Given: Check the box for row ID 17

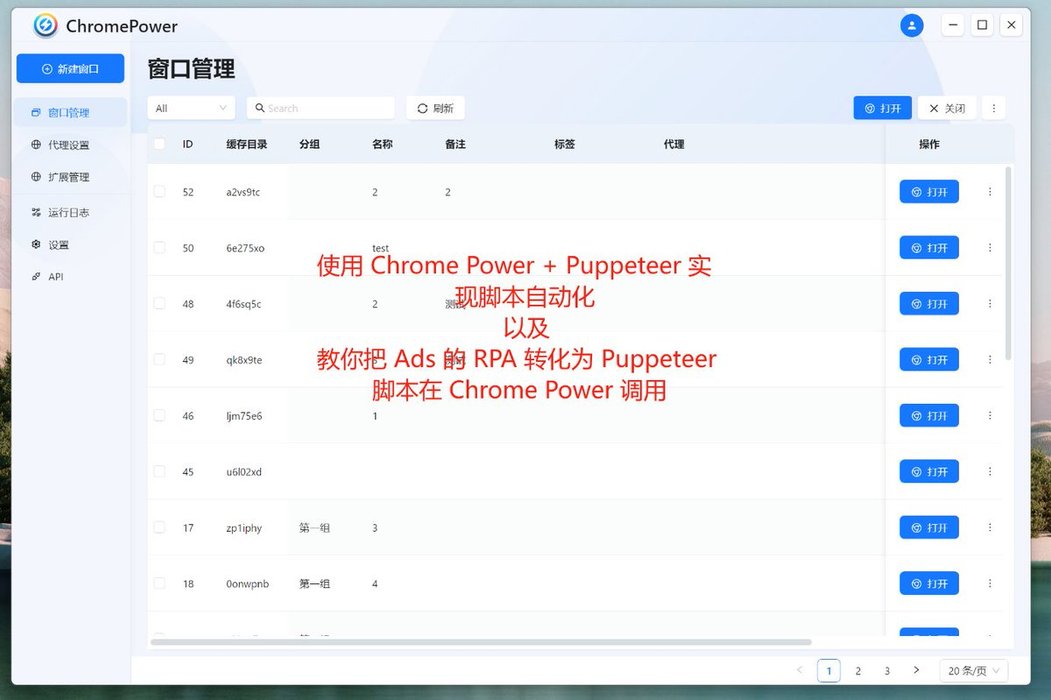Looking at the screenshot, I should [x=160, y=528].
